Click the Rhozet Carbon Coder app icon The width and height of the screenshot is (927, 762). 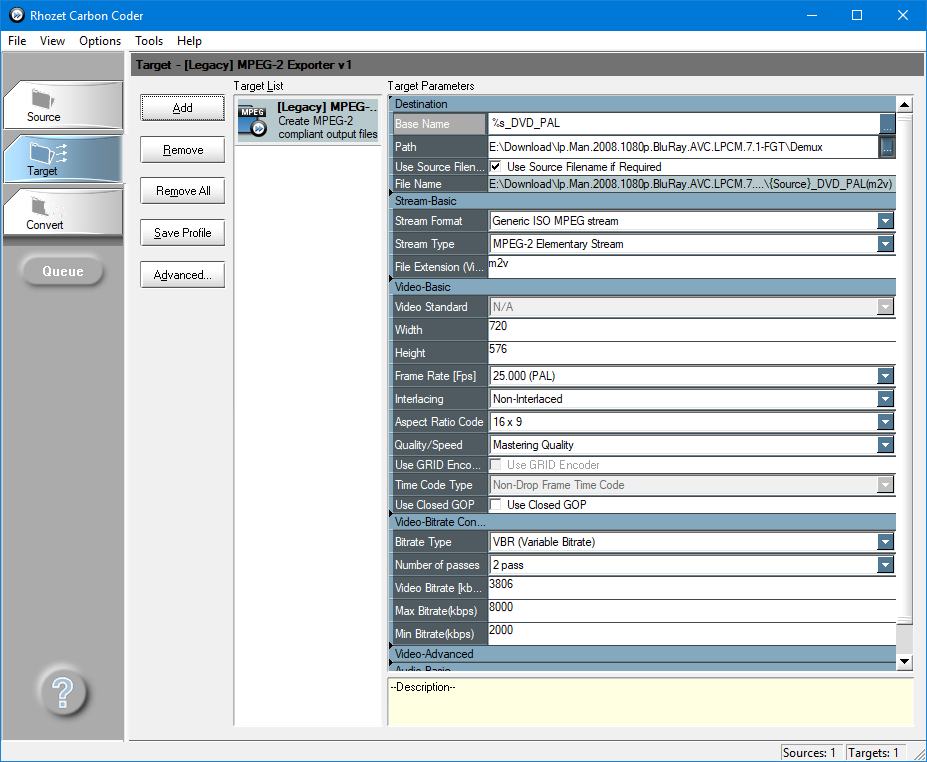tap(17, 15)
